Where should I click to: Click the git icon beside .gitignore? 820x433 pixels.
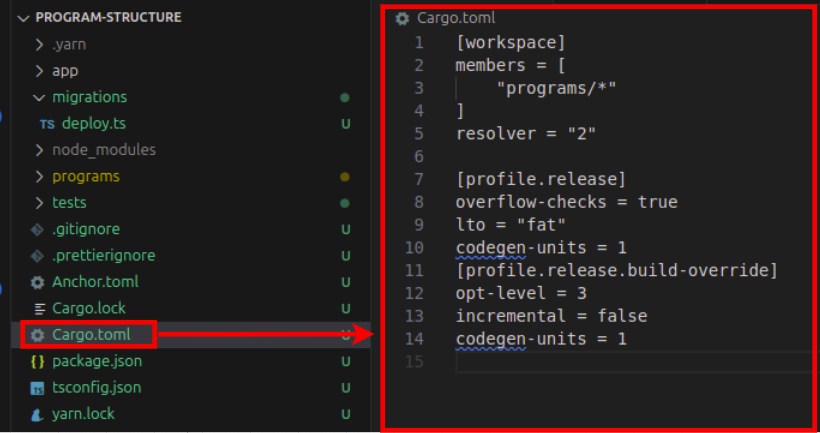pos(37,229)
